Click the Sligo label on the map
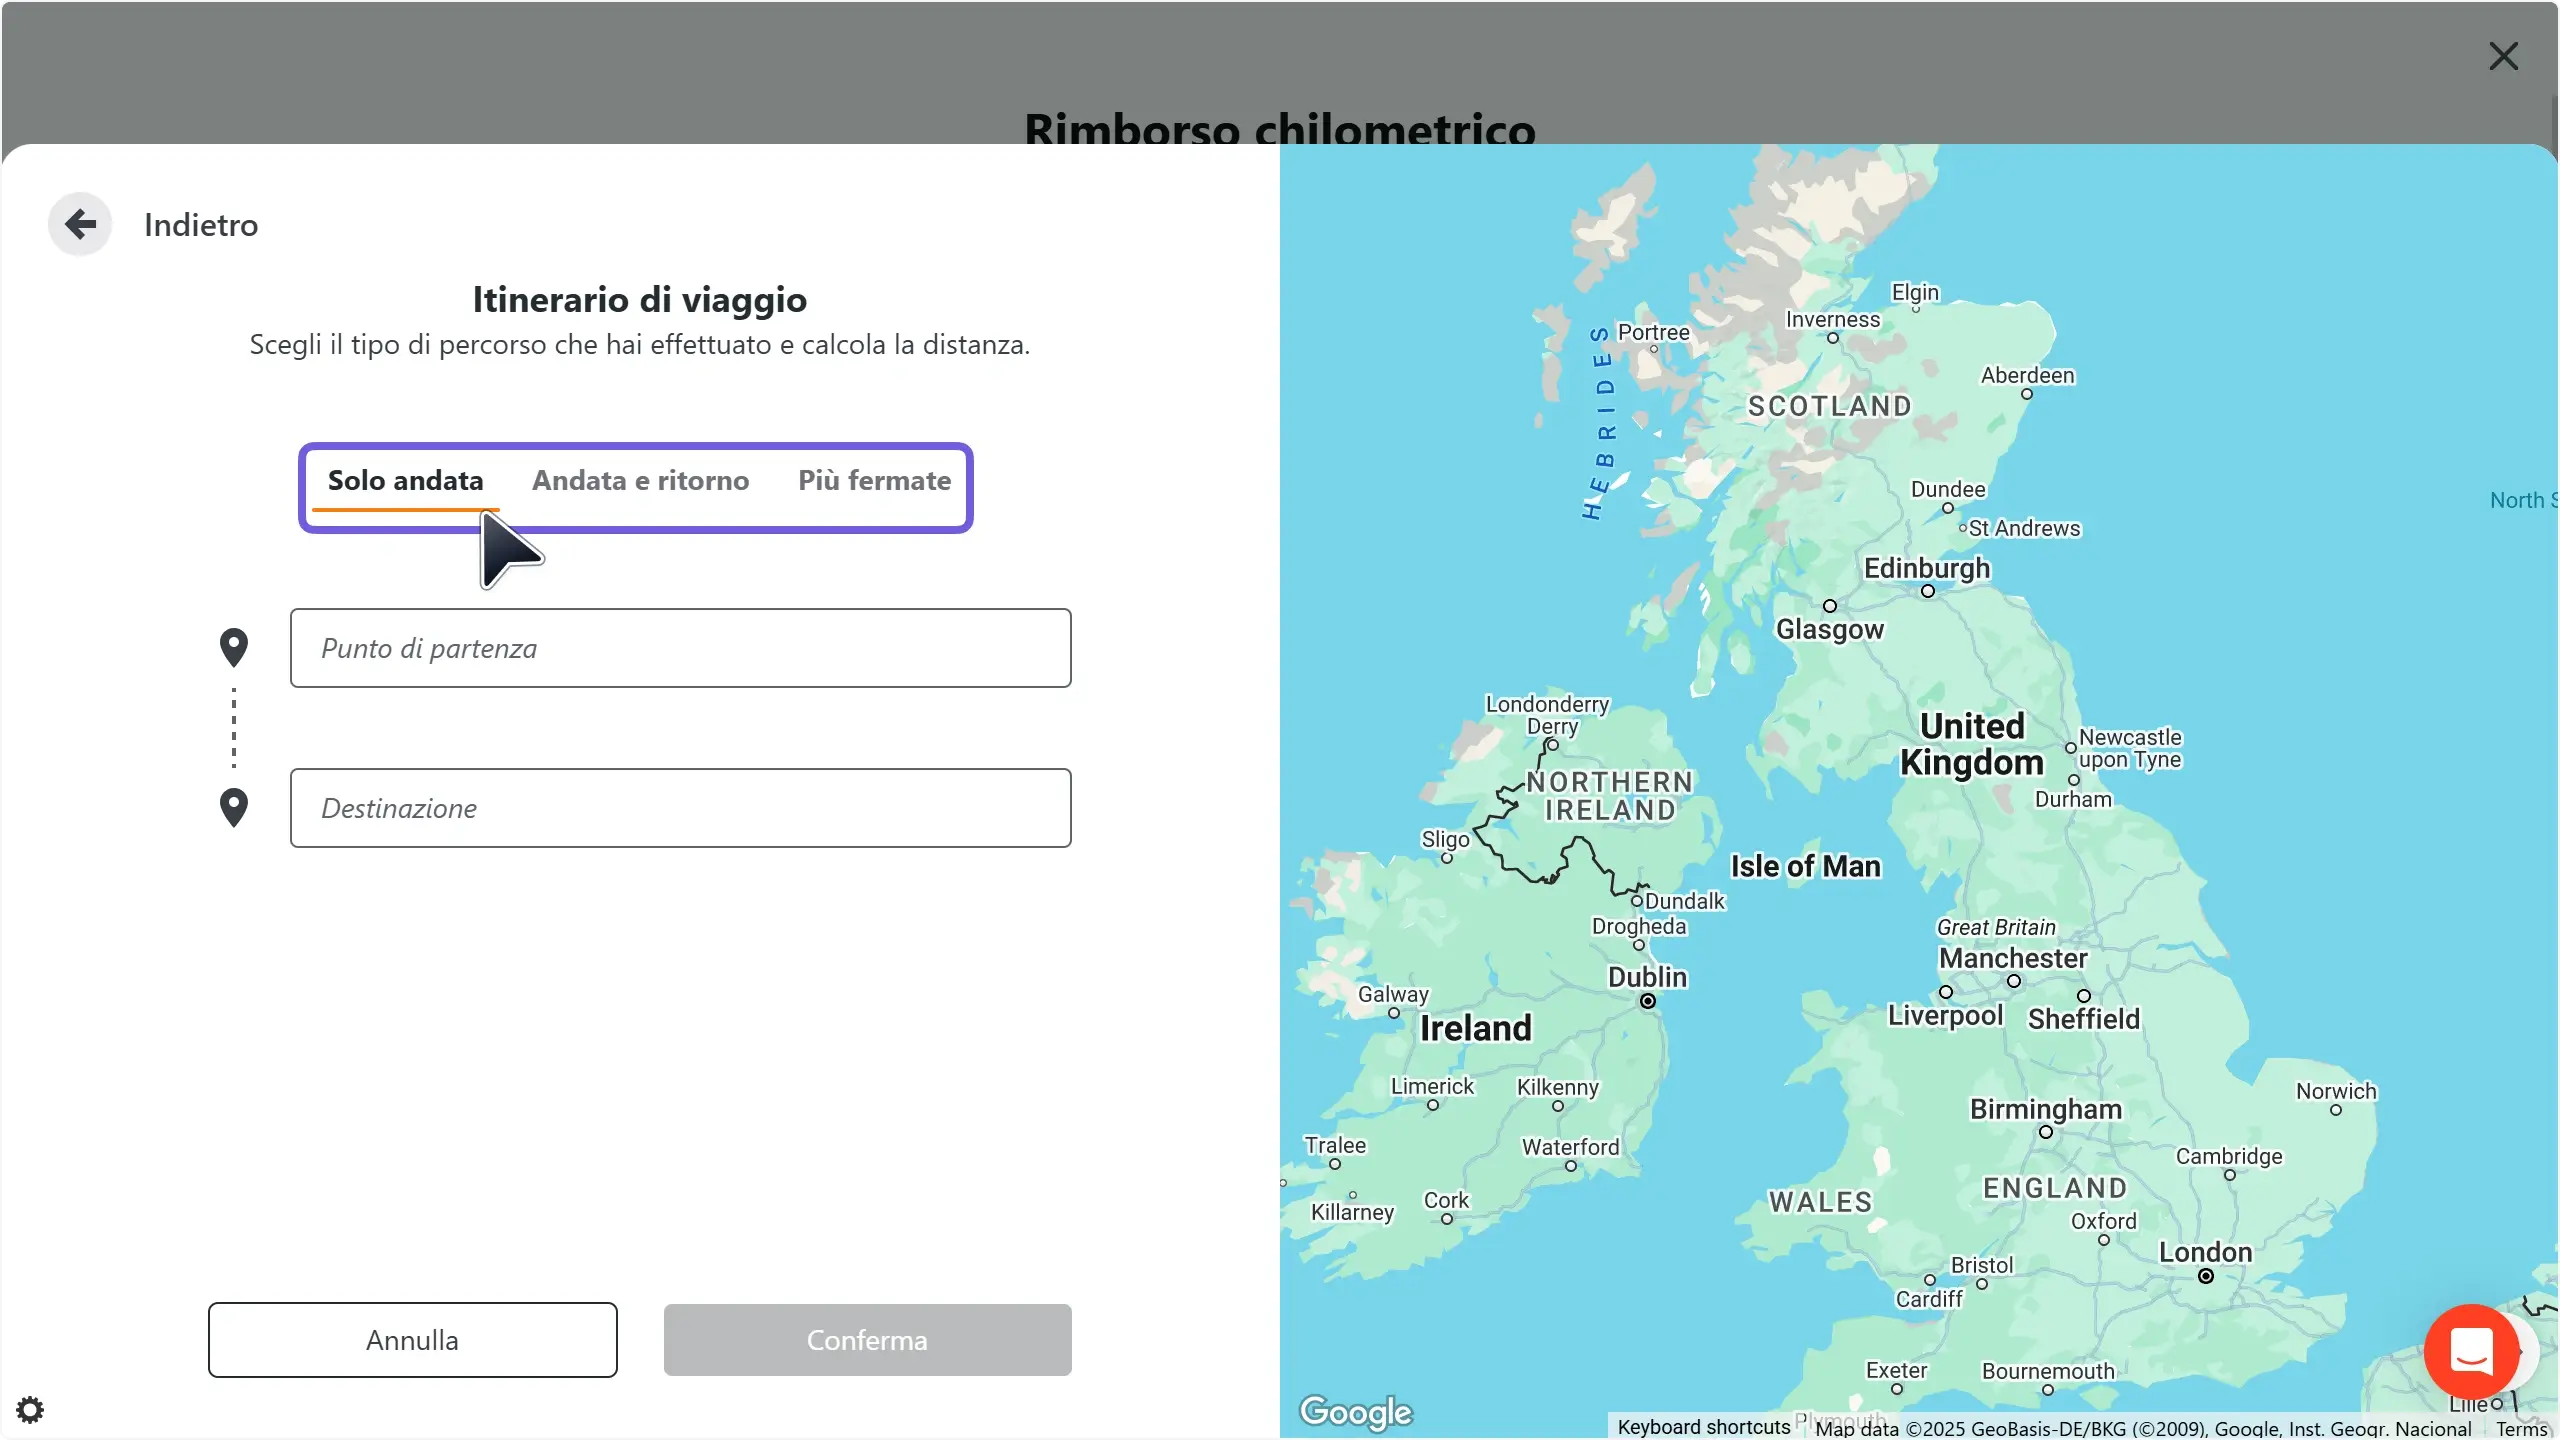 click(x=1445, y=840)
